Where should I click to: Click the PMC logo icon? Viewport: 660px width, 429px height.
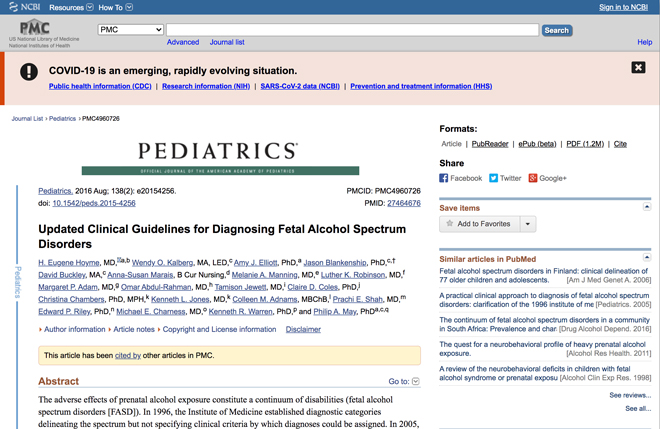[x=35, y=29]
